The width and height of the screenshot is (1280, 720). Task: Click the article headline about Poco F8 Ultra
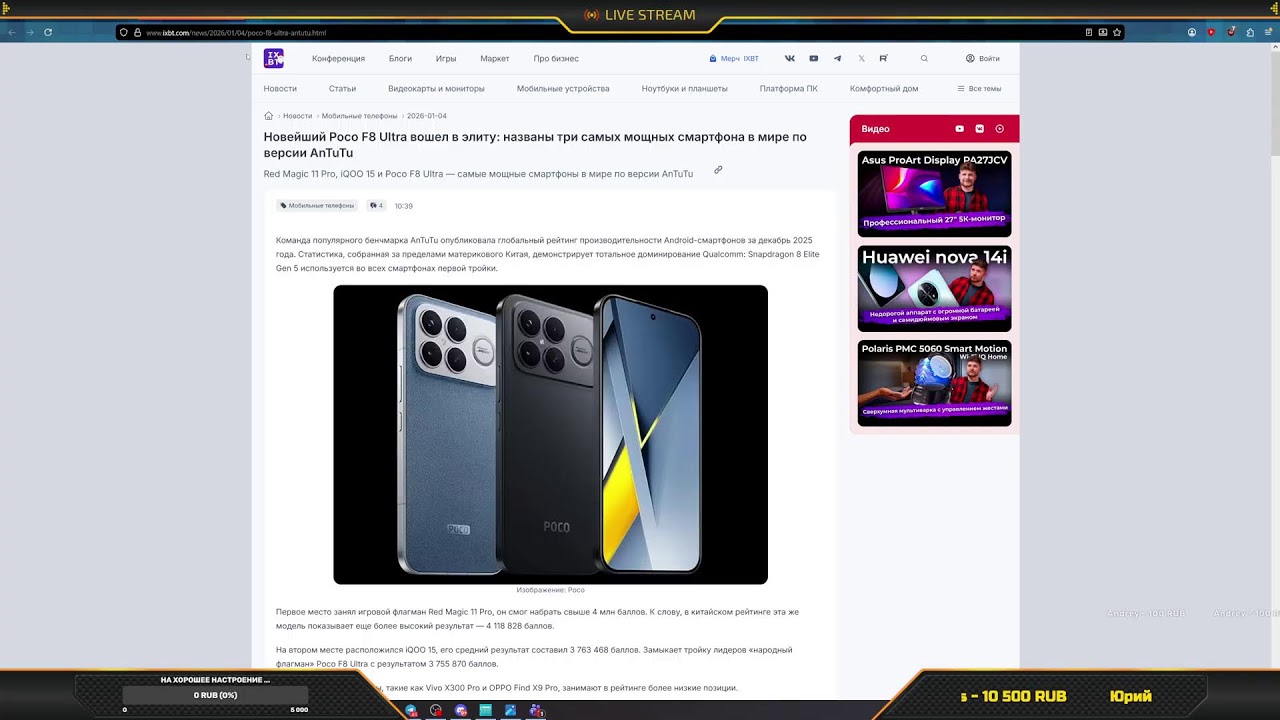pyautogui.click(x=535, y=145)
